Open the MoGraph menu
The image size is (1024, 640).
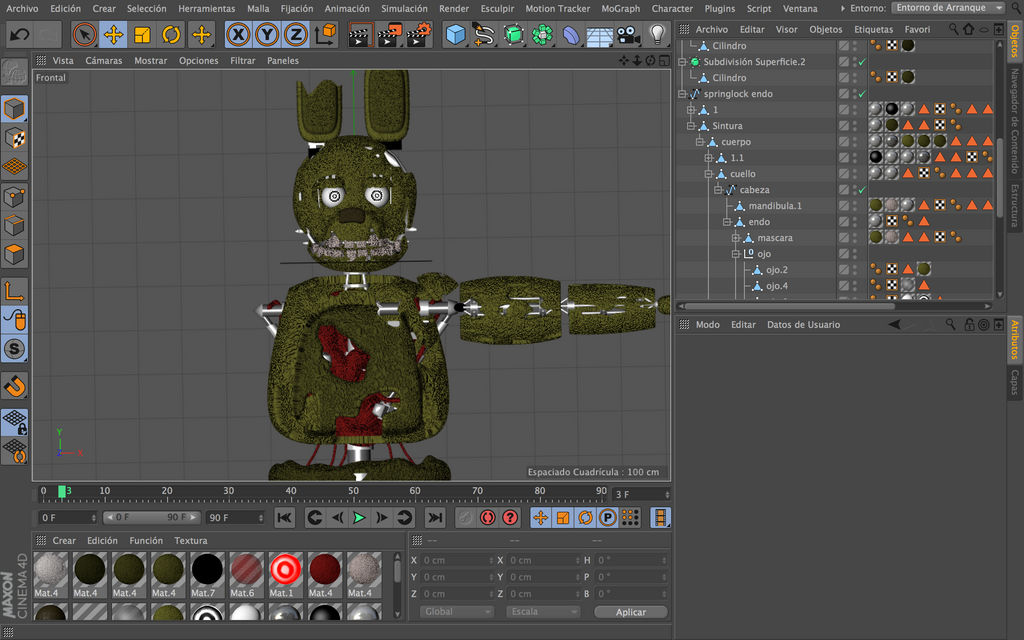[x=620, y=8]
